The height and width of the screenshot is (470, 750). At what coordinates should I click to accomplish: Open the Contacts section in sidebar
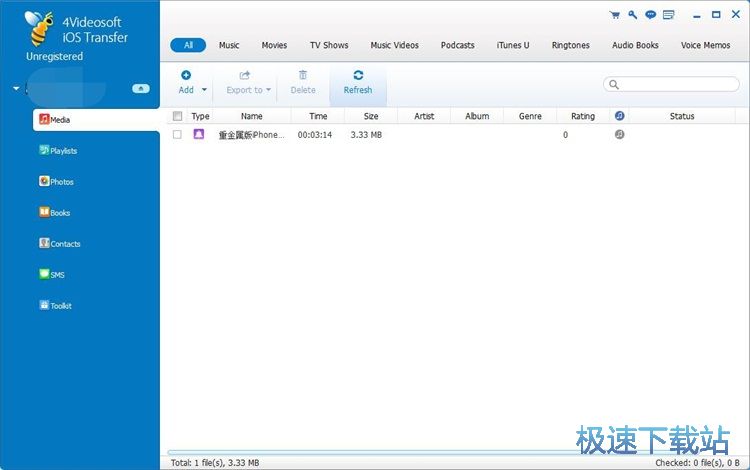pos(64,244)
